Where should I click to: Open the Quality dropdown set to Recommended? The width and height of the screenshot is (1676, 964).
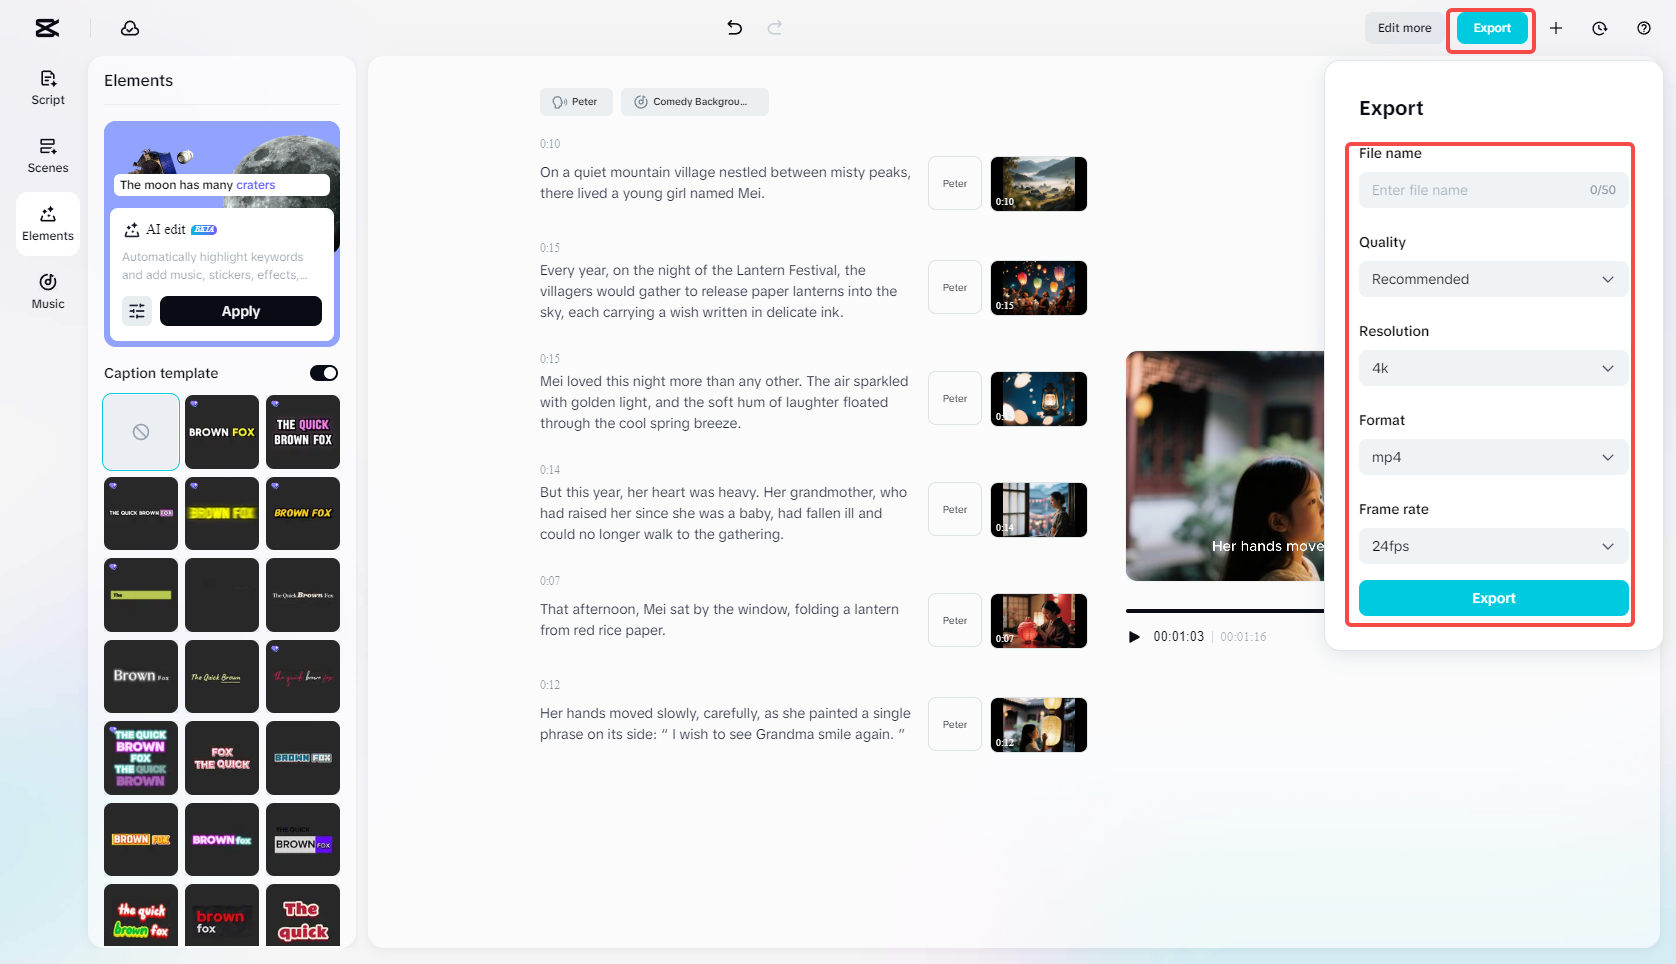click(x=1492, y=279)
